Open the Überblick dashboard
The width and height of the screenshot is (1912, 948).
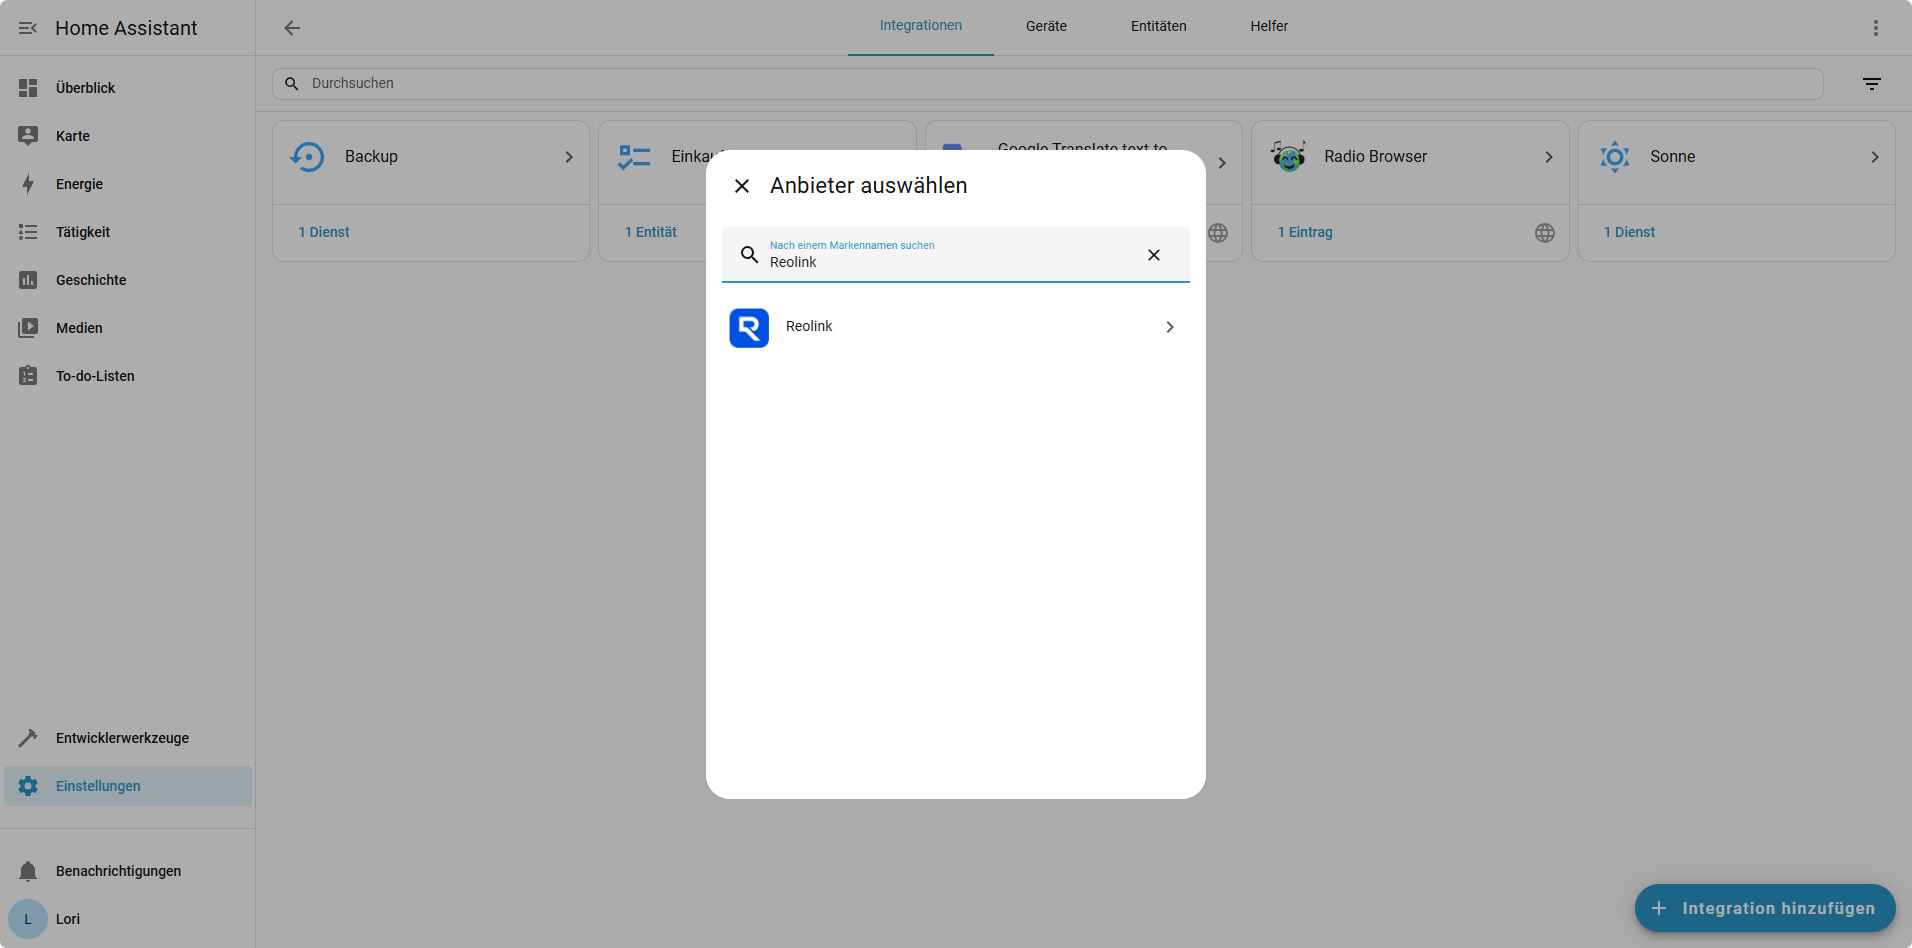[x=128, y=88]
